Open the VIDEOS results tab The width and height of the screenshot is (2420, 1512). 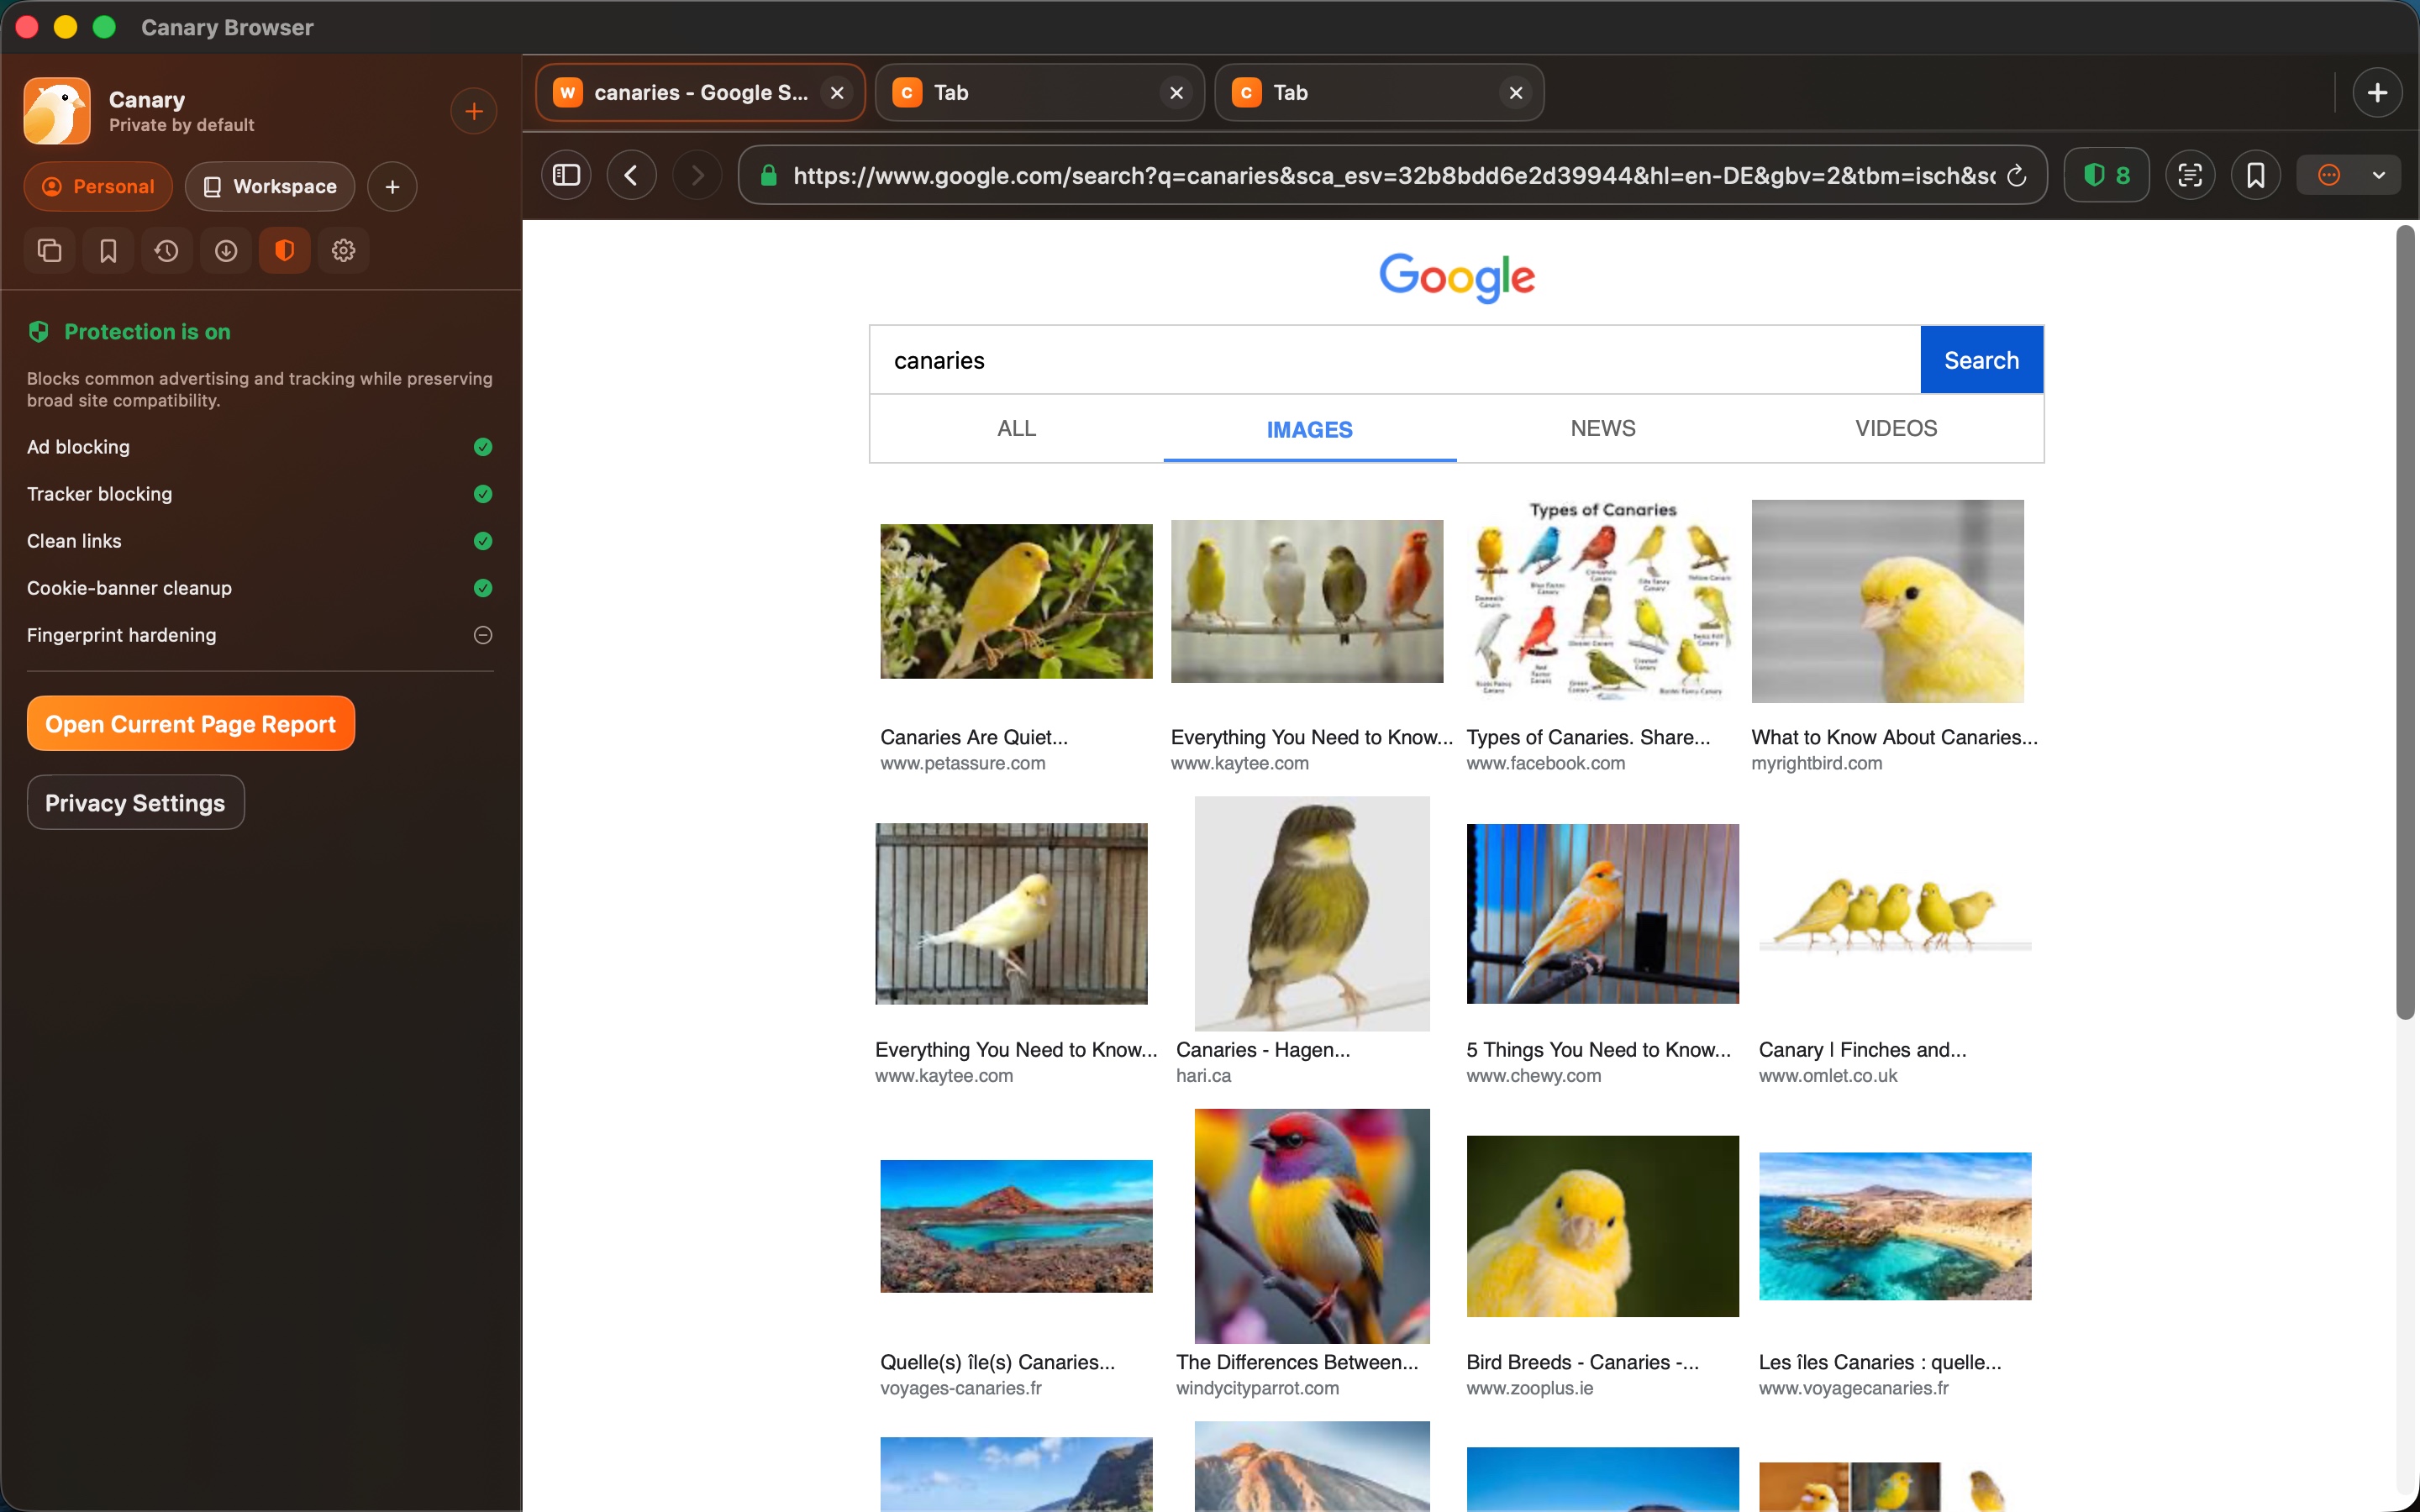pos(1895,428)
